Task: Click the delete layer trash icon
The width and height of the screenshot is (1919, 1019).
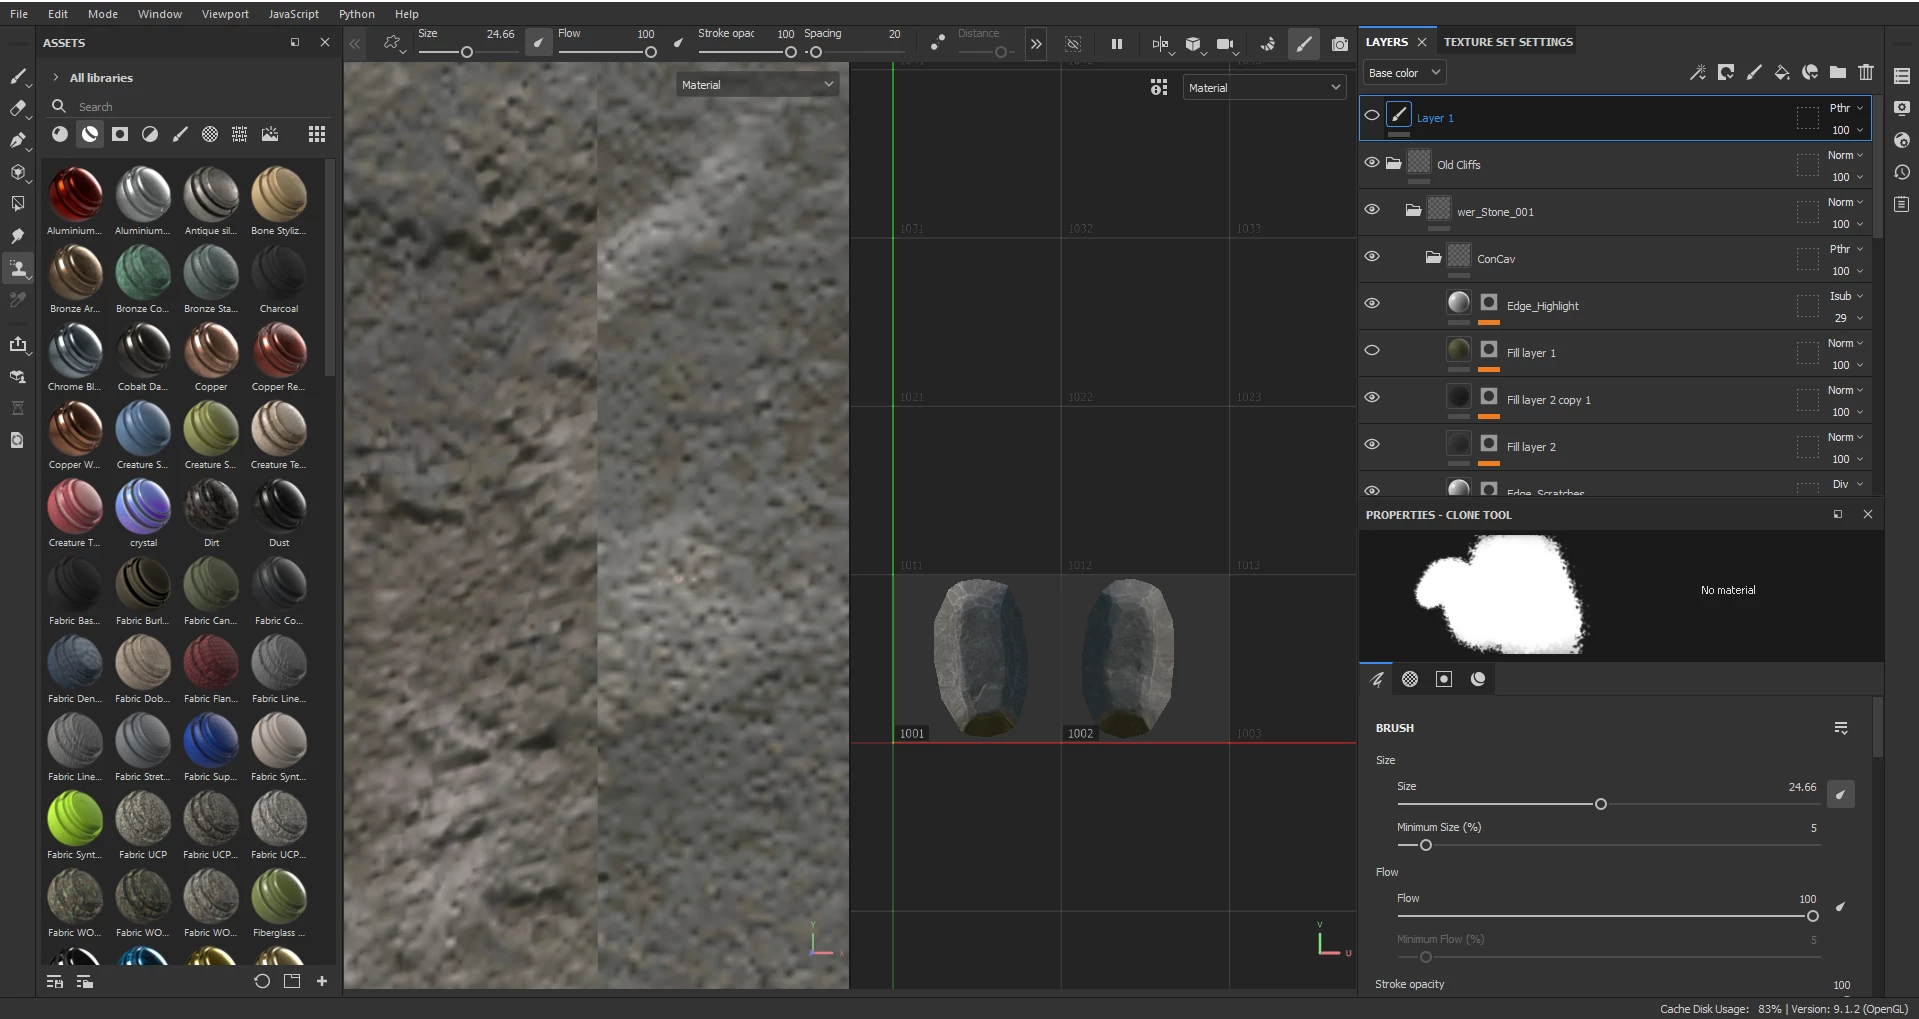Action: coord(1866,72)
